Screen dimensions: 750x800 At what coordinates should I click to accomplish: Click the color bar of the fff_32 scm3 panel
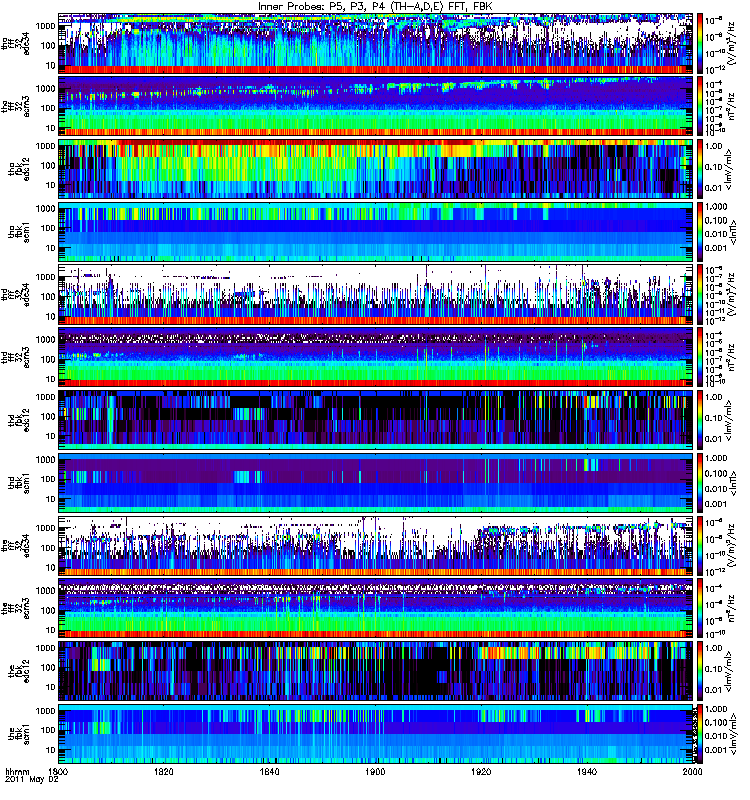coord(700,608)
